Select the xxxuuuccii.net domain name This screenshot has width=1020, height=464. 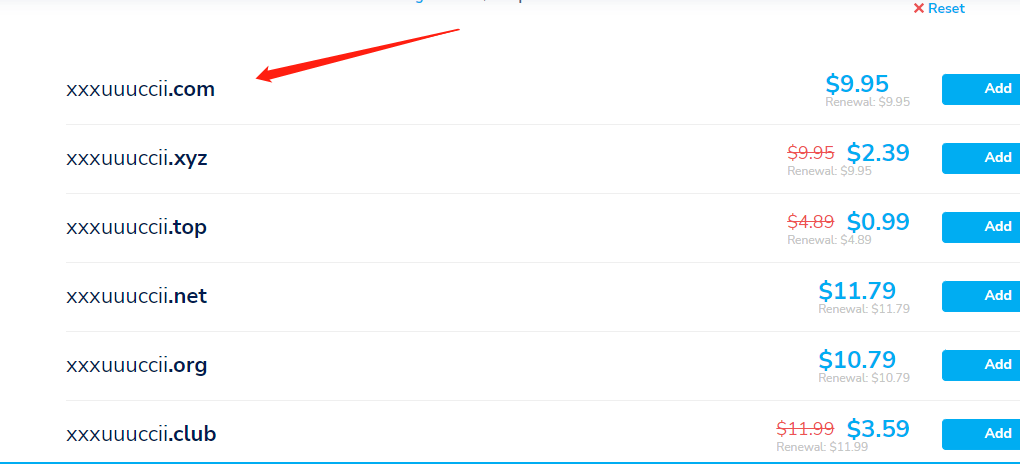pos(137,296)
